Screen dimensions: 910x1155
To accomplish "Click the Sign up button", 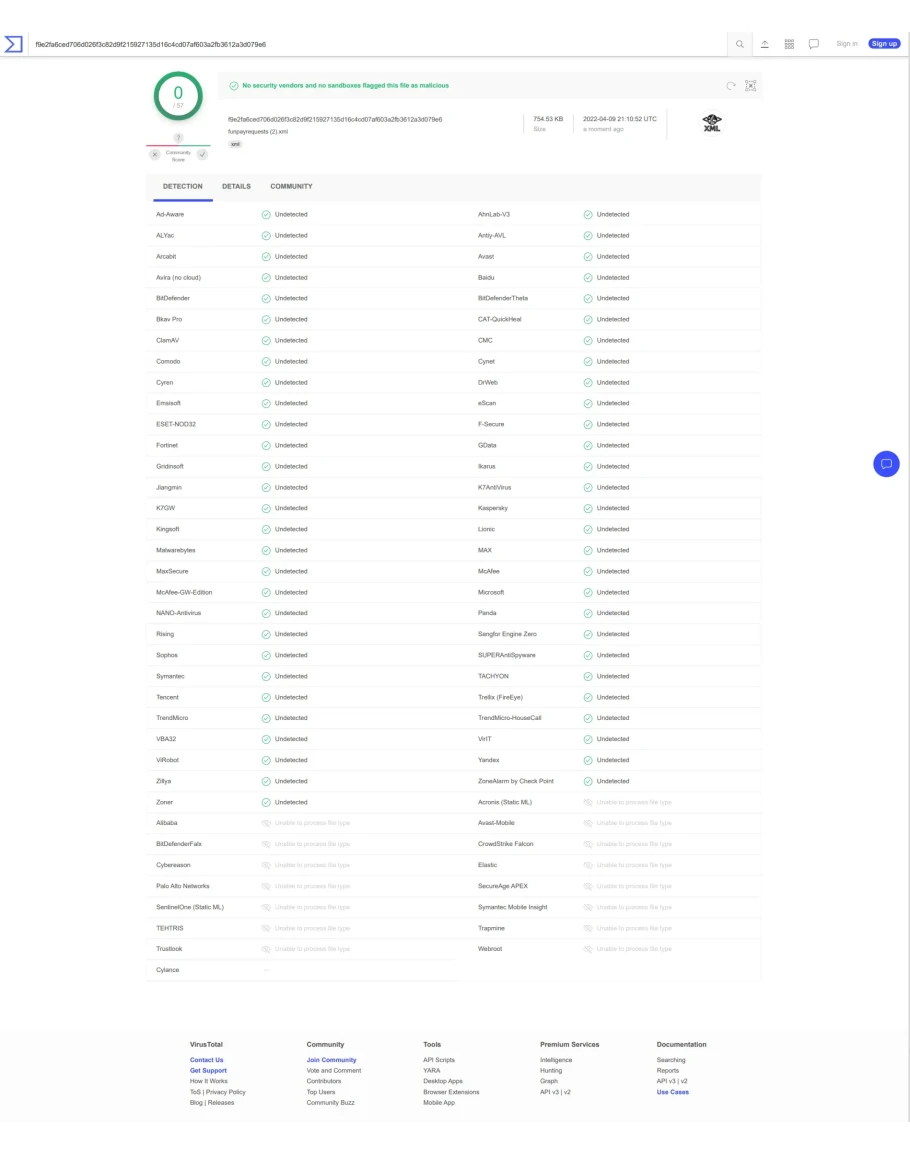I will pos(884,44).
